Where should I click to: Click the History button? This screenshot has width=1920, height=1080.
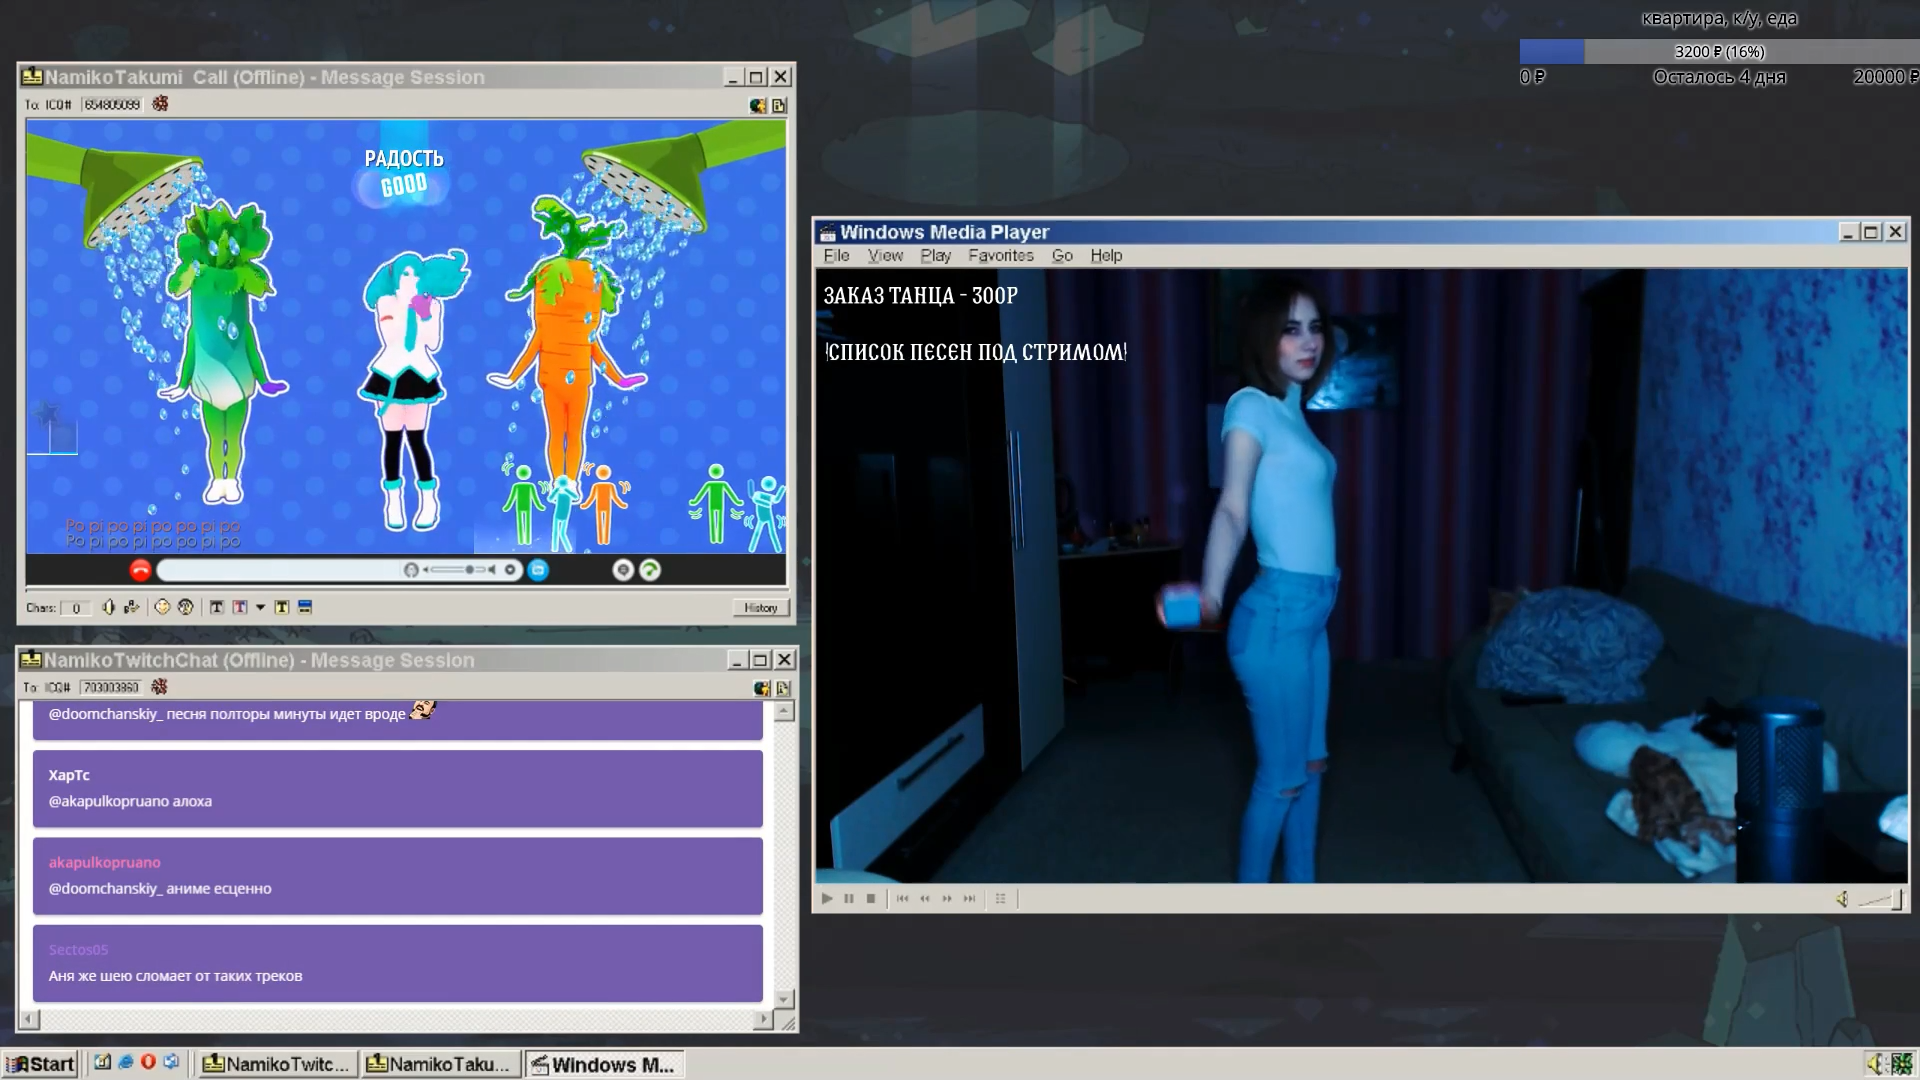(x=760, y=608)
